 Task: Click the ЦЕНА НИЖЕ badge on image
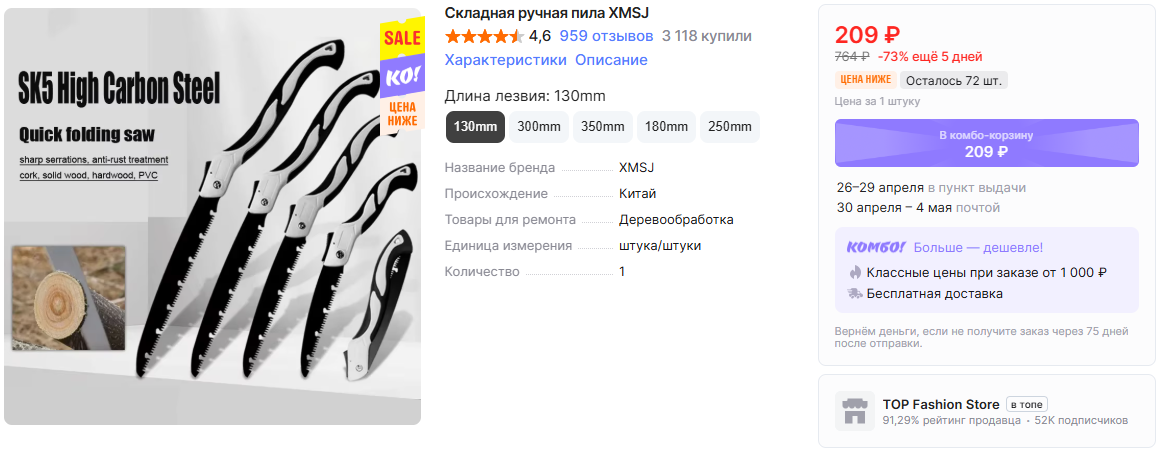point(402,114)
